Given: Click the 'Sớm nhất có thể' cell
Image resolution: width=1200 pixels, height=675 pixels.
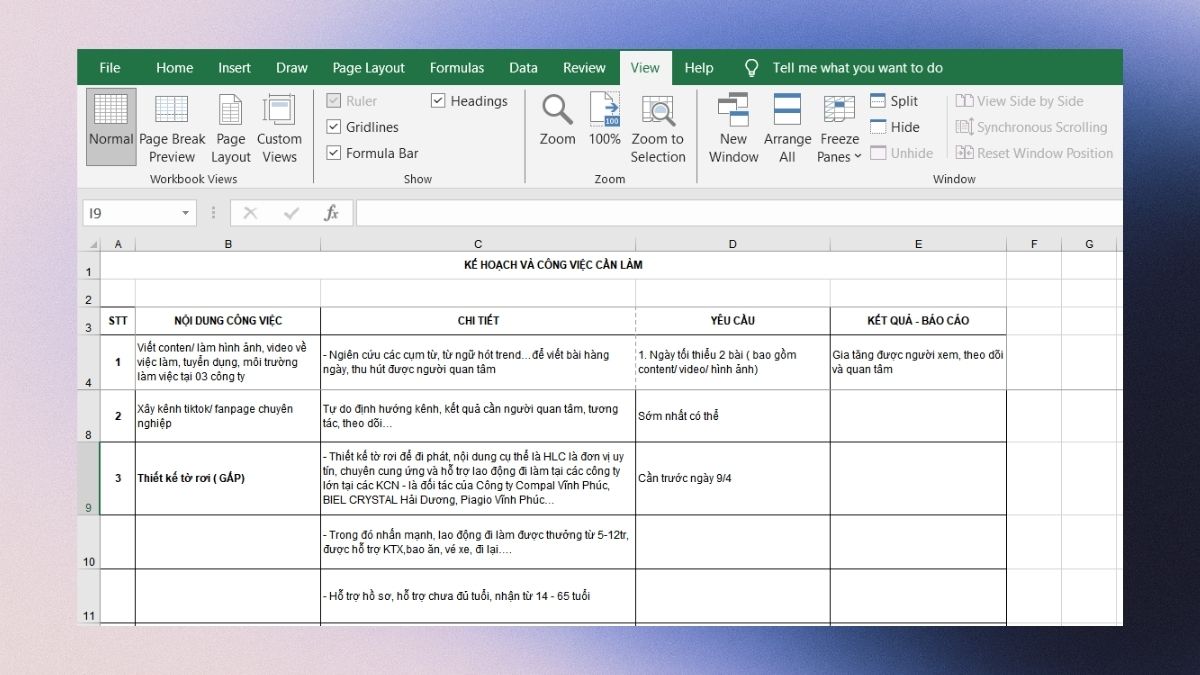Looking at the screenshot, I should [x=733, y=416].
